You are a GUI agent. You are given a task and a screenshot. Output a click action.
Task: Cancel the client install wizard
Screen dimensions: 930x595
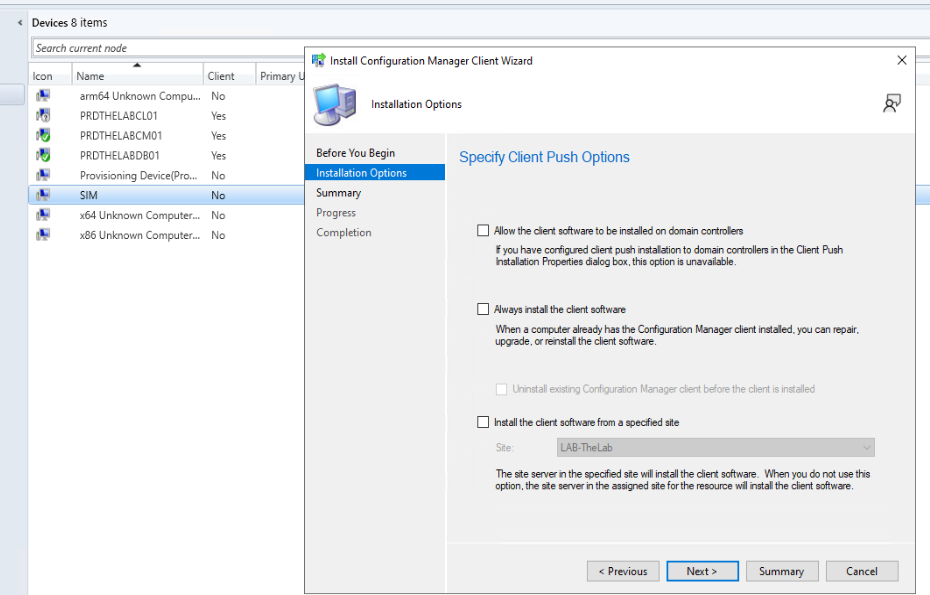862,571
